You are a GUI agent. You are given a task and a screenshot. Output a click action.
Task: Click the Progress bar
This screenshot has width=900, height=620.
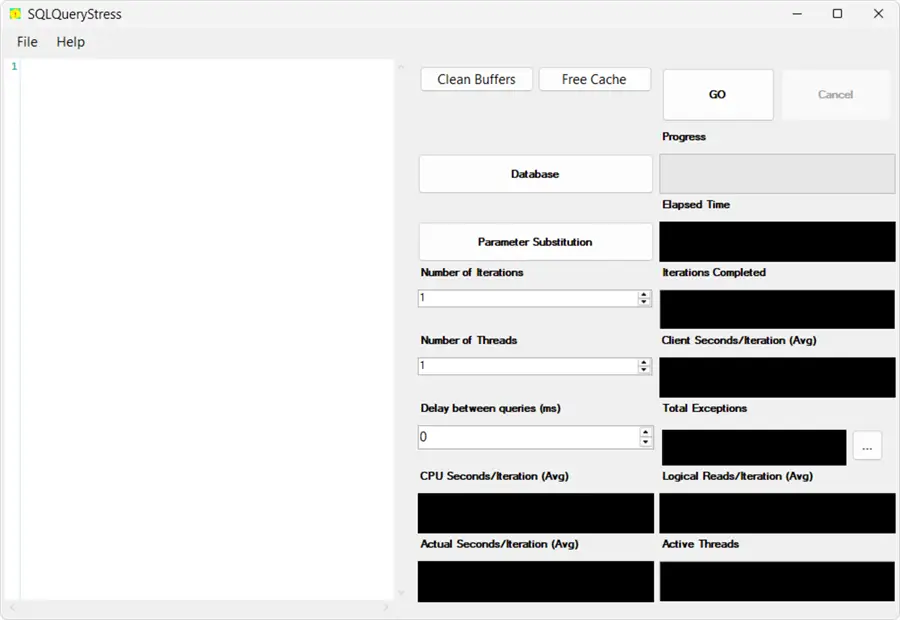coord(777,173)
